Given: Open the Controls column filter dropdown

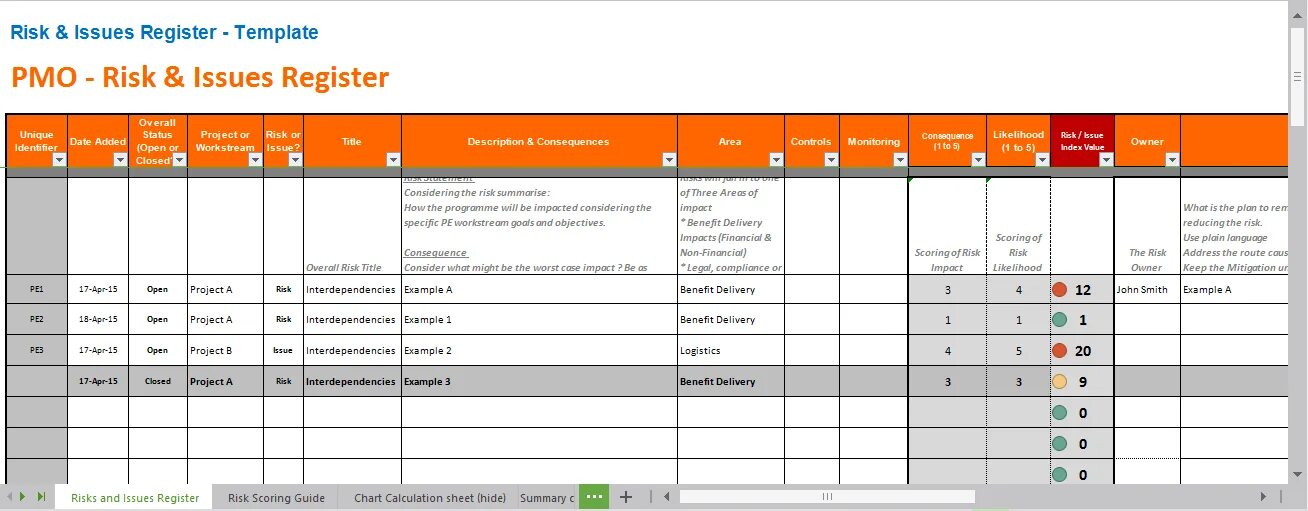Looking at the screenshot, I should pyautogui.click(x=830, y=160).
